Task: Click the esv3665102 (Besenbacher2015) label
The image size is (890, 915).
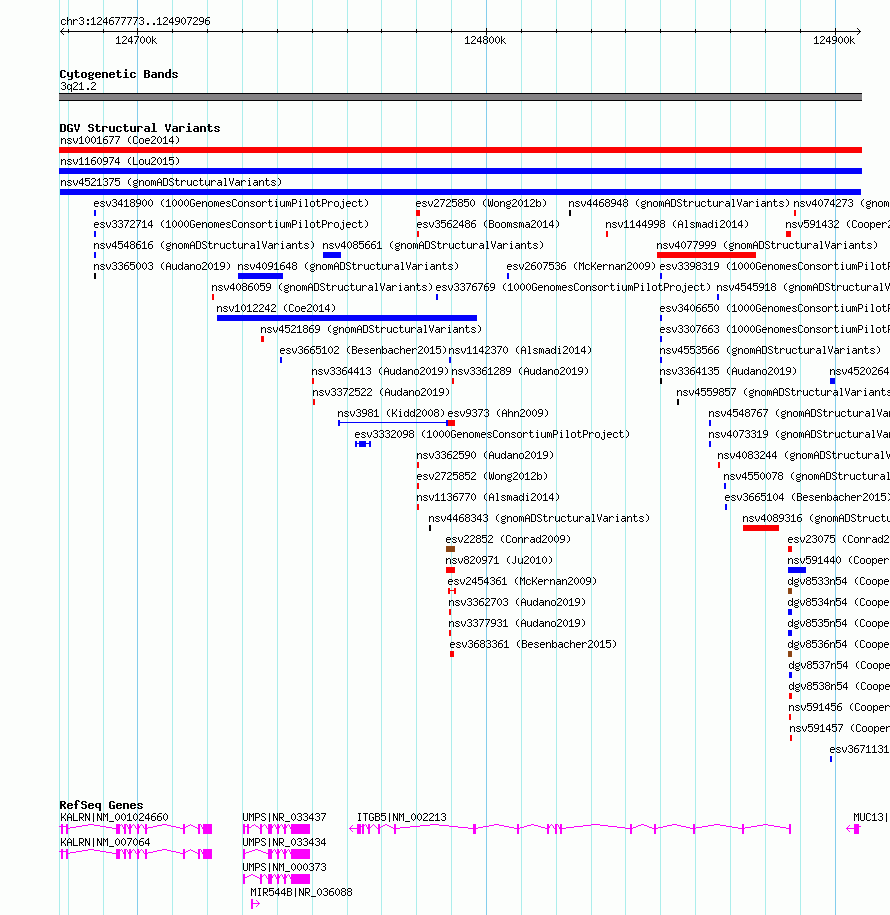Action: point(363,350)
